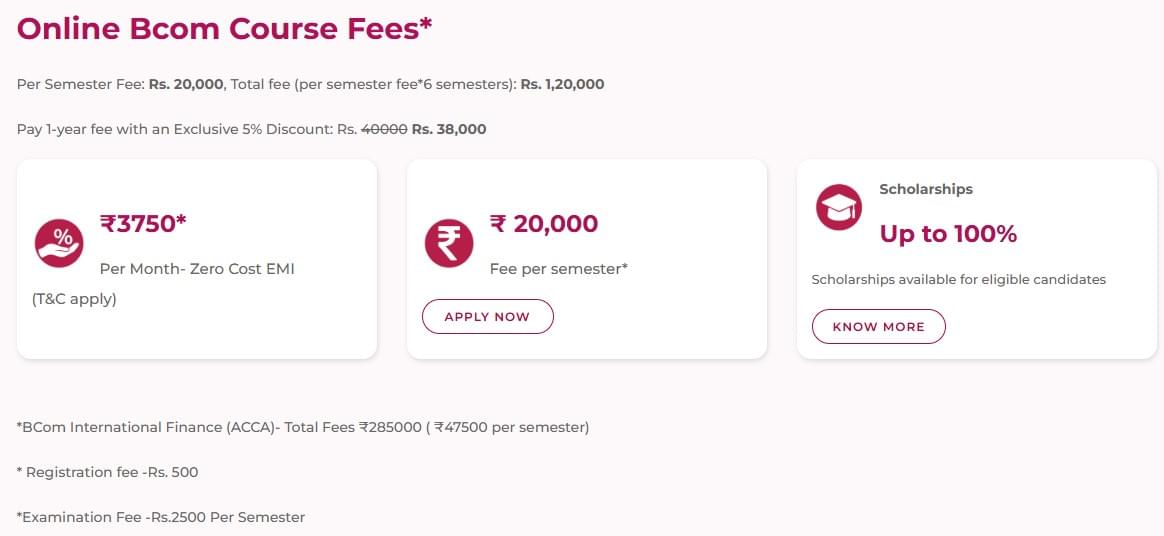Click the (T&C apply) note
The width and height of the screenshot is (1164, 536).
click(x=74, y=299)
